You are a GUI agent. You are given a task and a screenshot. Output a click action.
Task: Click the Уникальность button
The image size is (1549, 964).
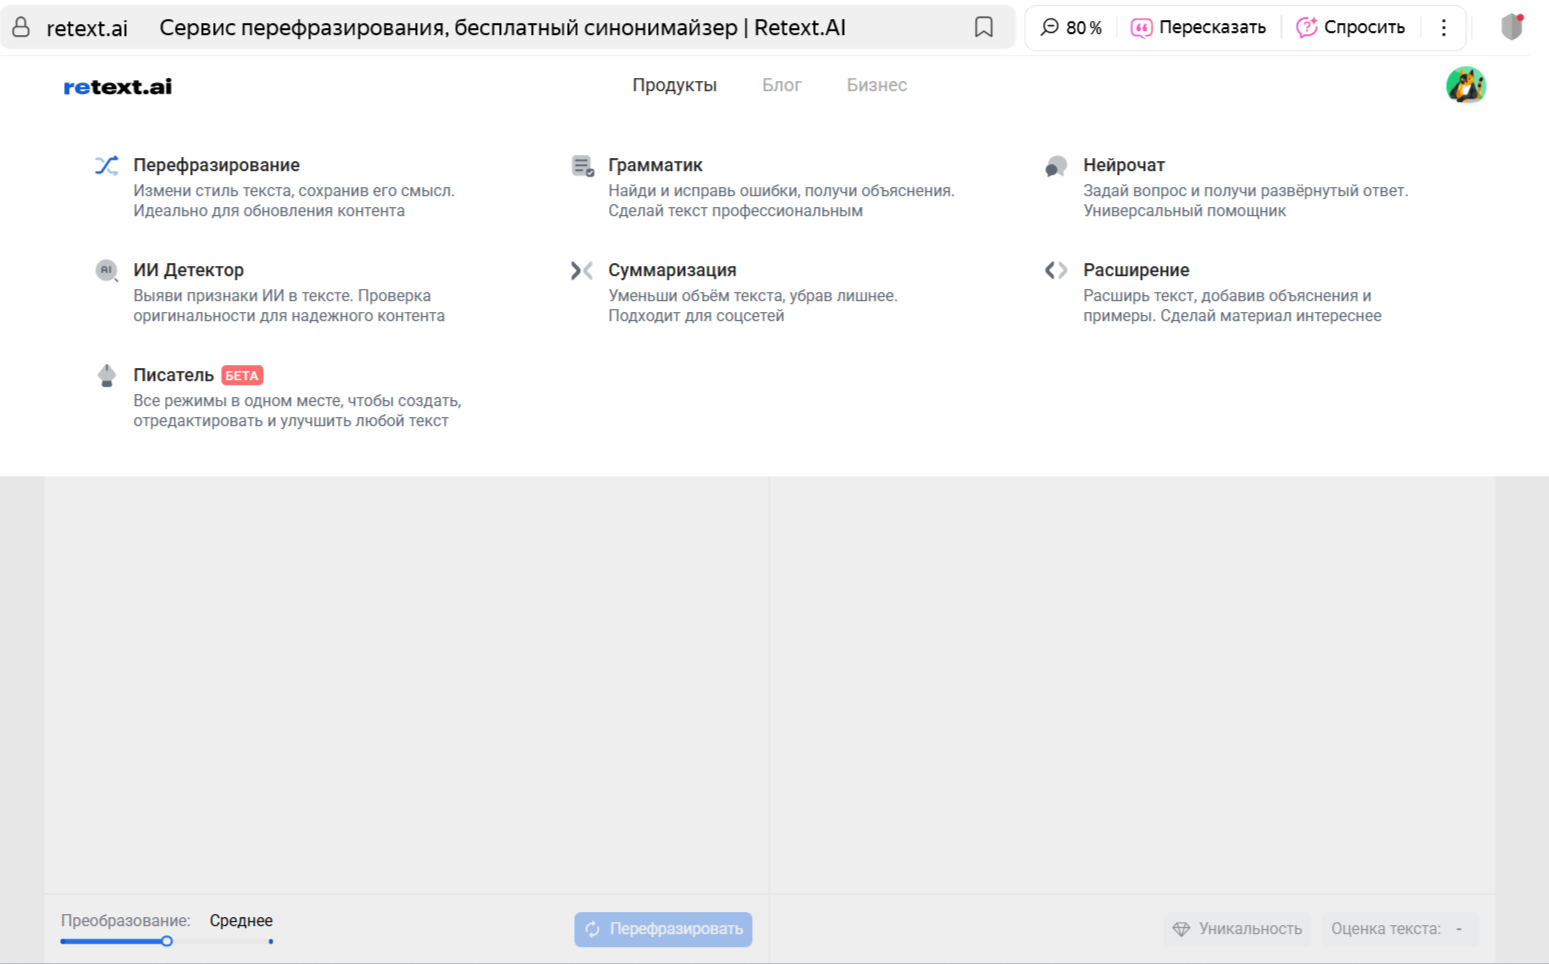click(1238, 929)
